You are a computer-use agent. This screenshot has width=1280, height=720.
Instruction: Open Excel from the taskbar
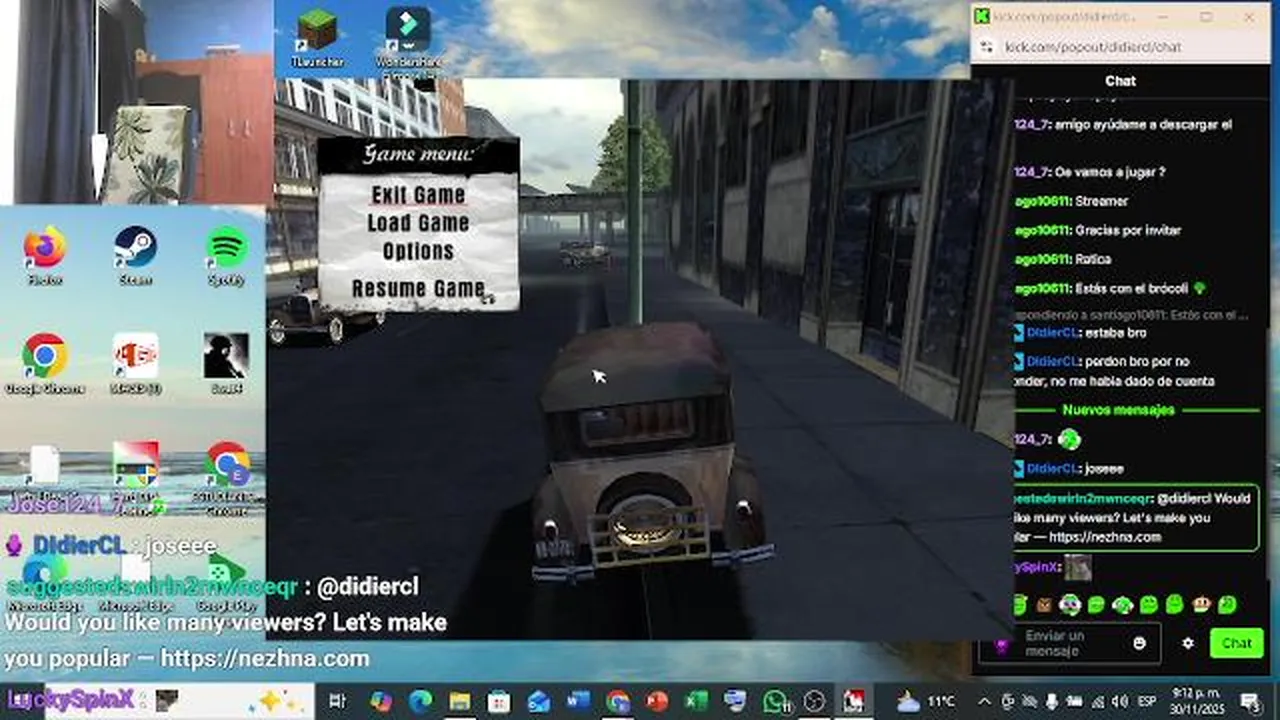[696, 701]
